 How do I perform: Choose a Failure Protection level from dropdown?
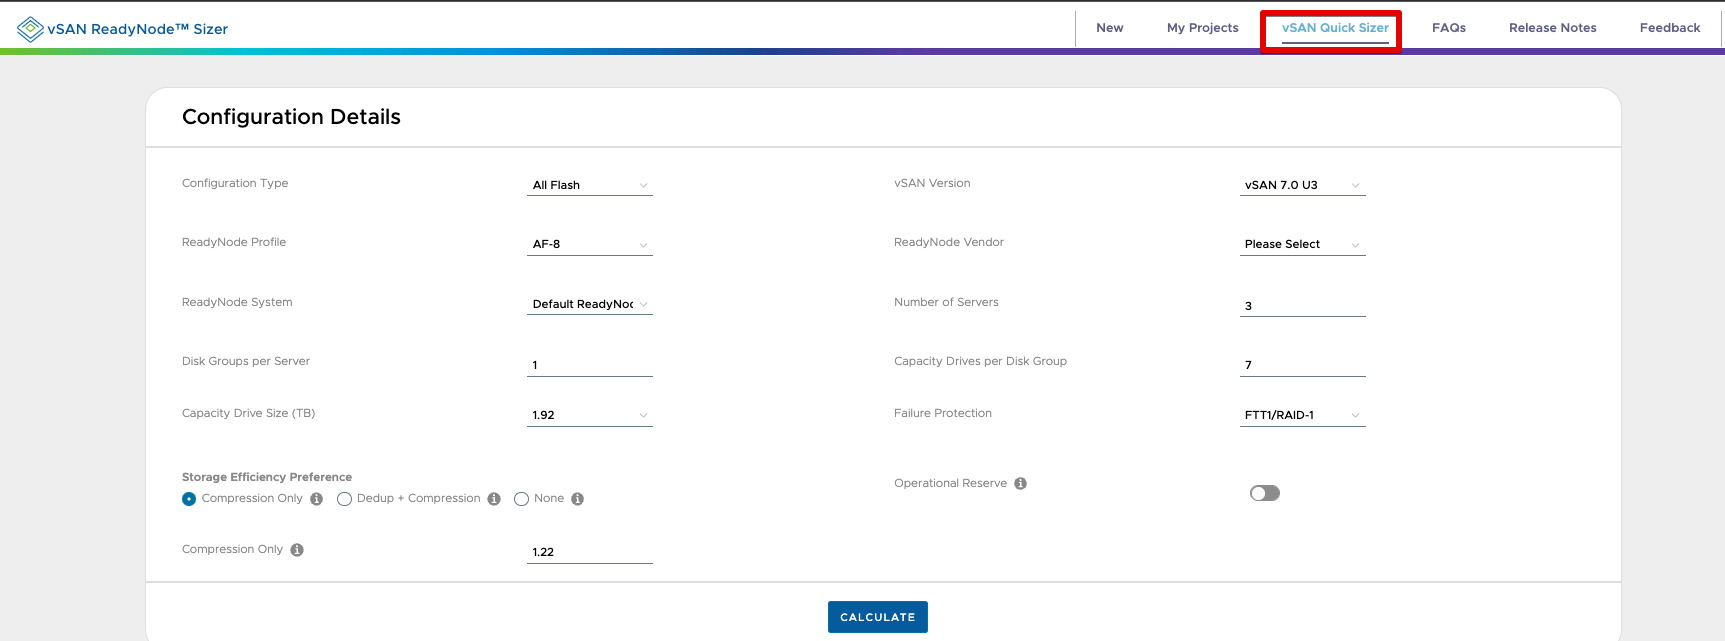coord(1302,415)
